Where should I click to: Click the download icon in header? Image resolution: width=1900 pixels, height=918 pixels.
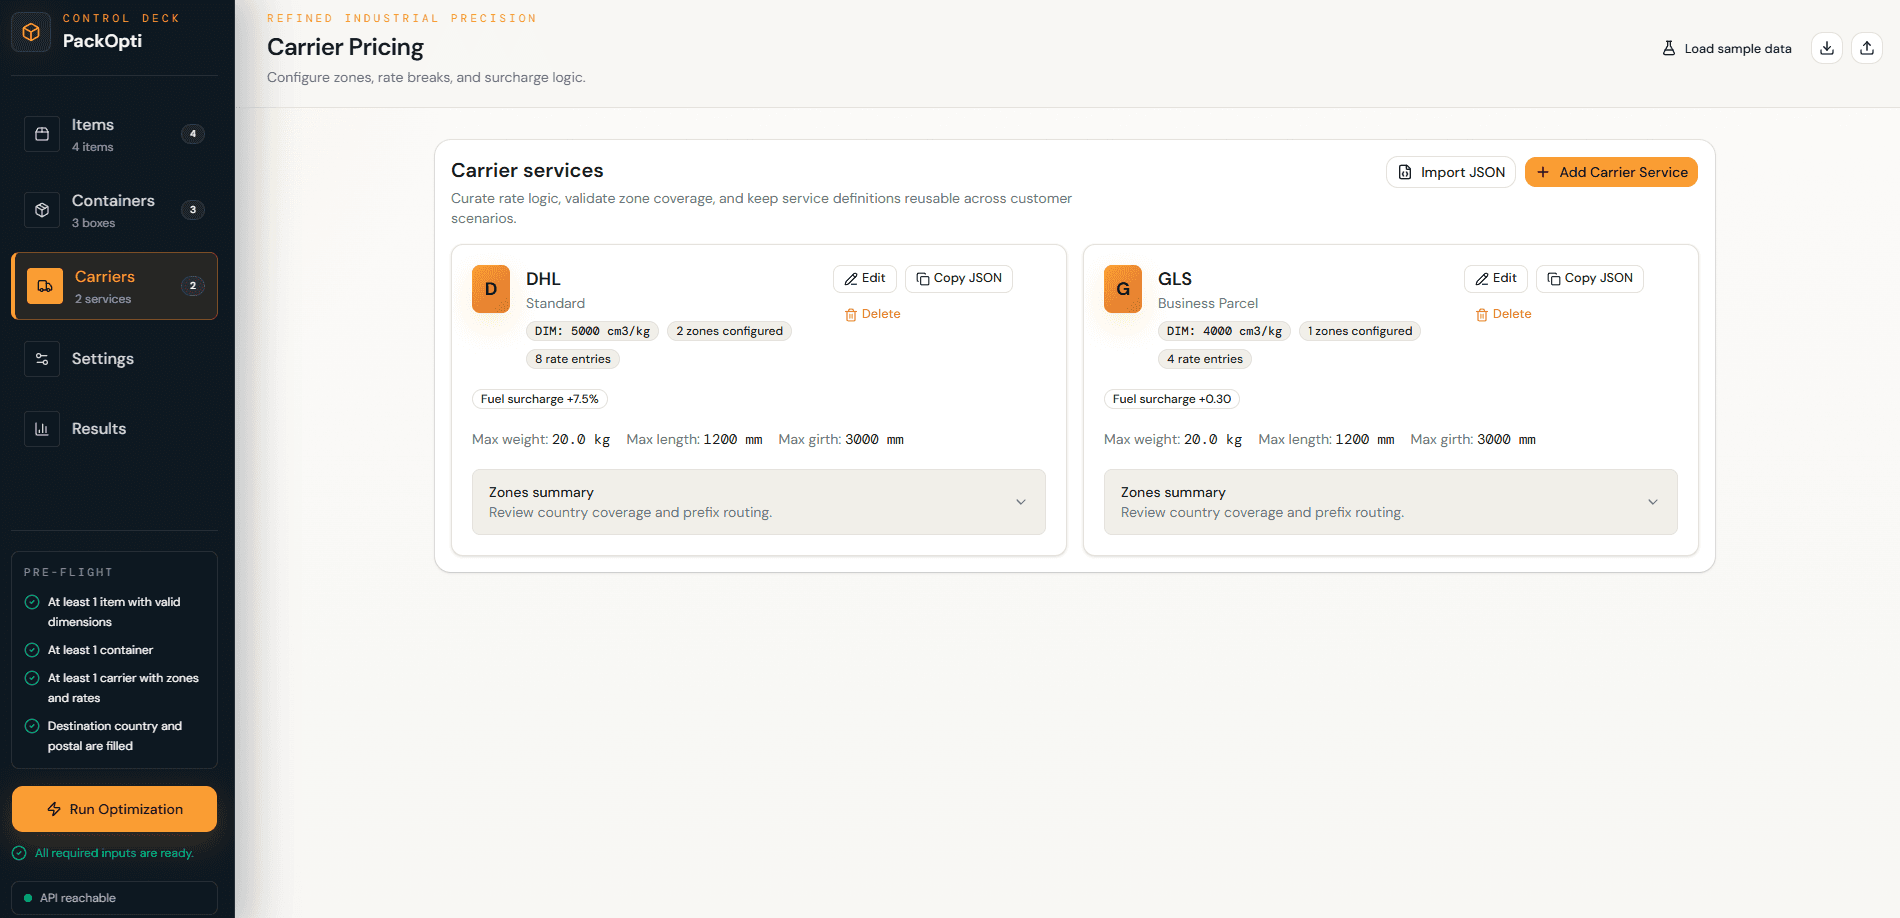coord(1827,48)
